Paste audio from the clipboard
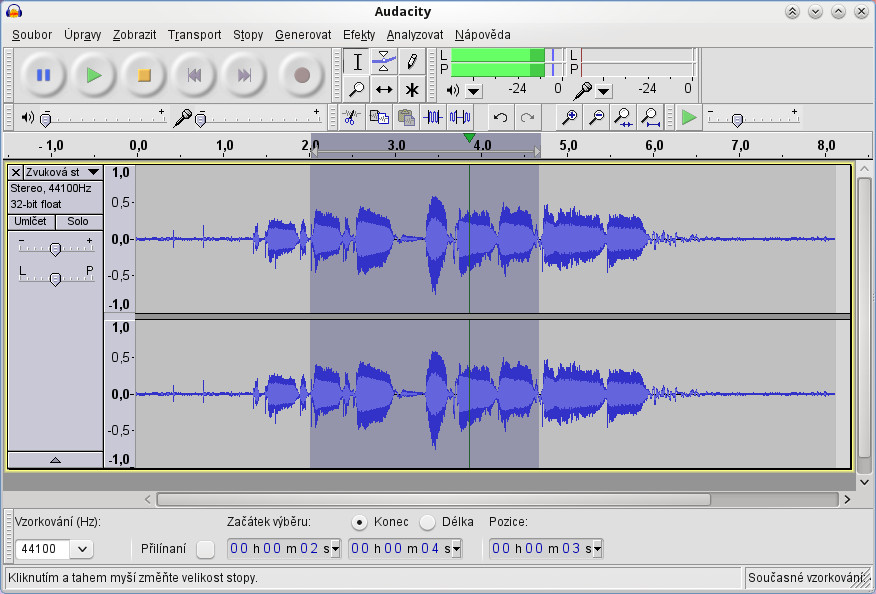The height and width of the screenshot is (594, 876). (x=406, y=117)
